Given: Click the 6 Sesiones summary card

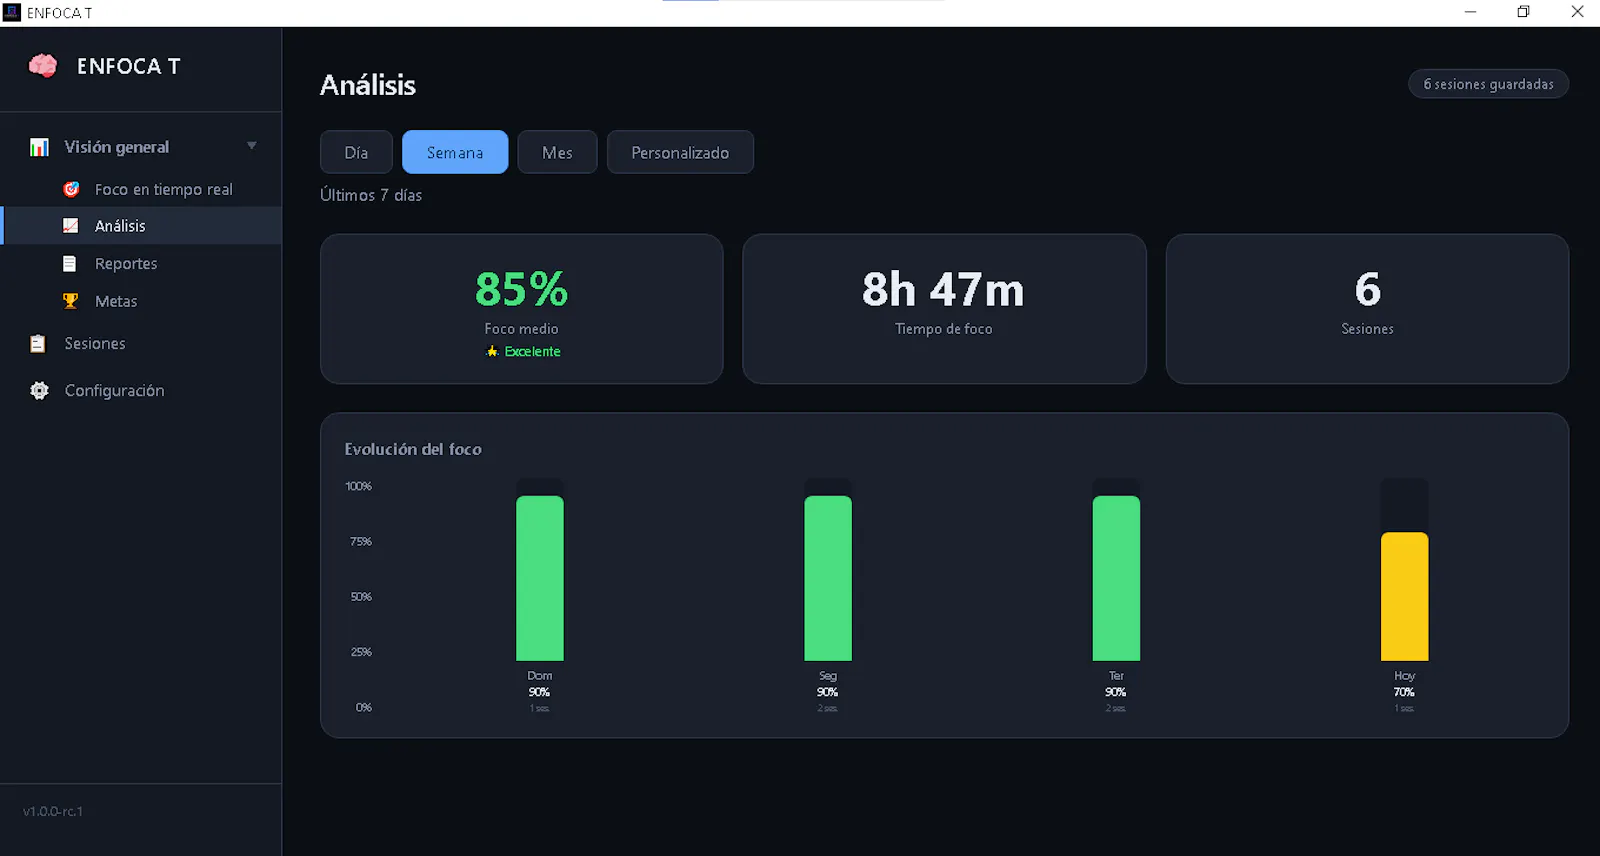Looking at the screenshot, I should click(1367, 309).
